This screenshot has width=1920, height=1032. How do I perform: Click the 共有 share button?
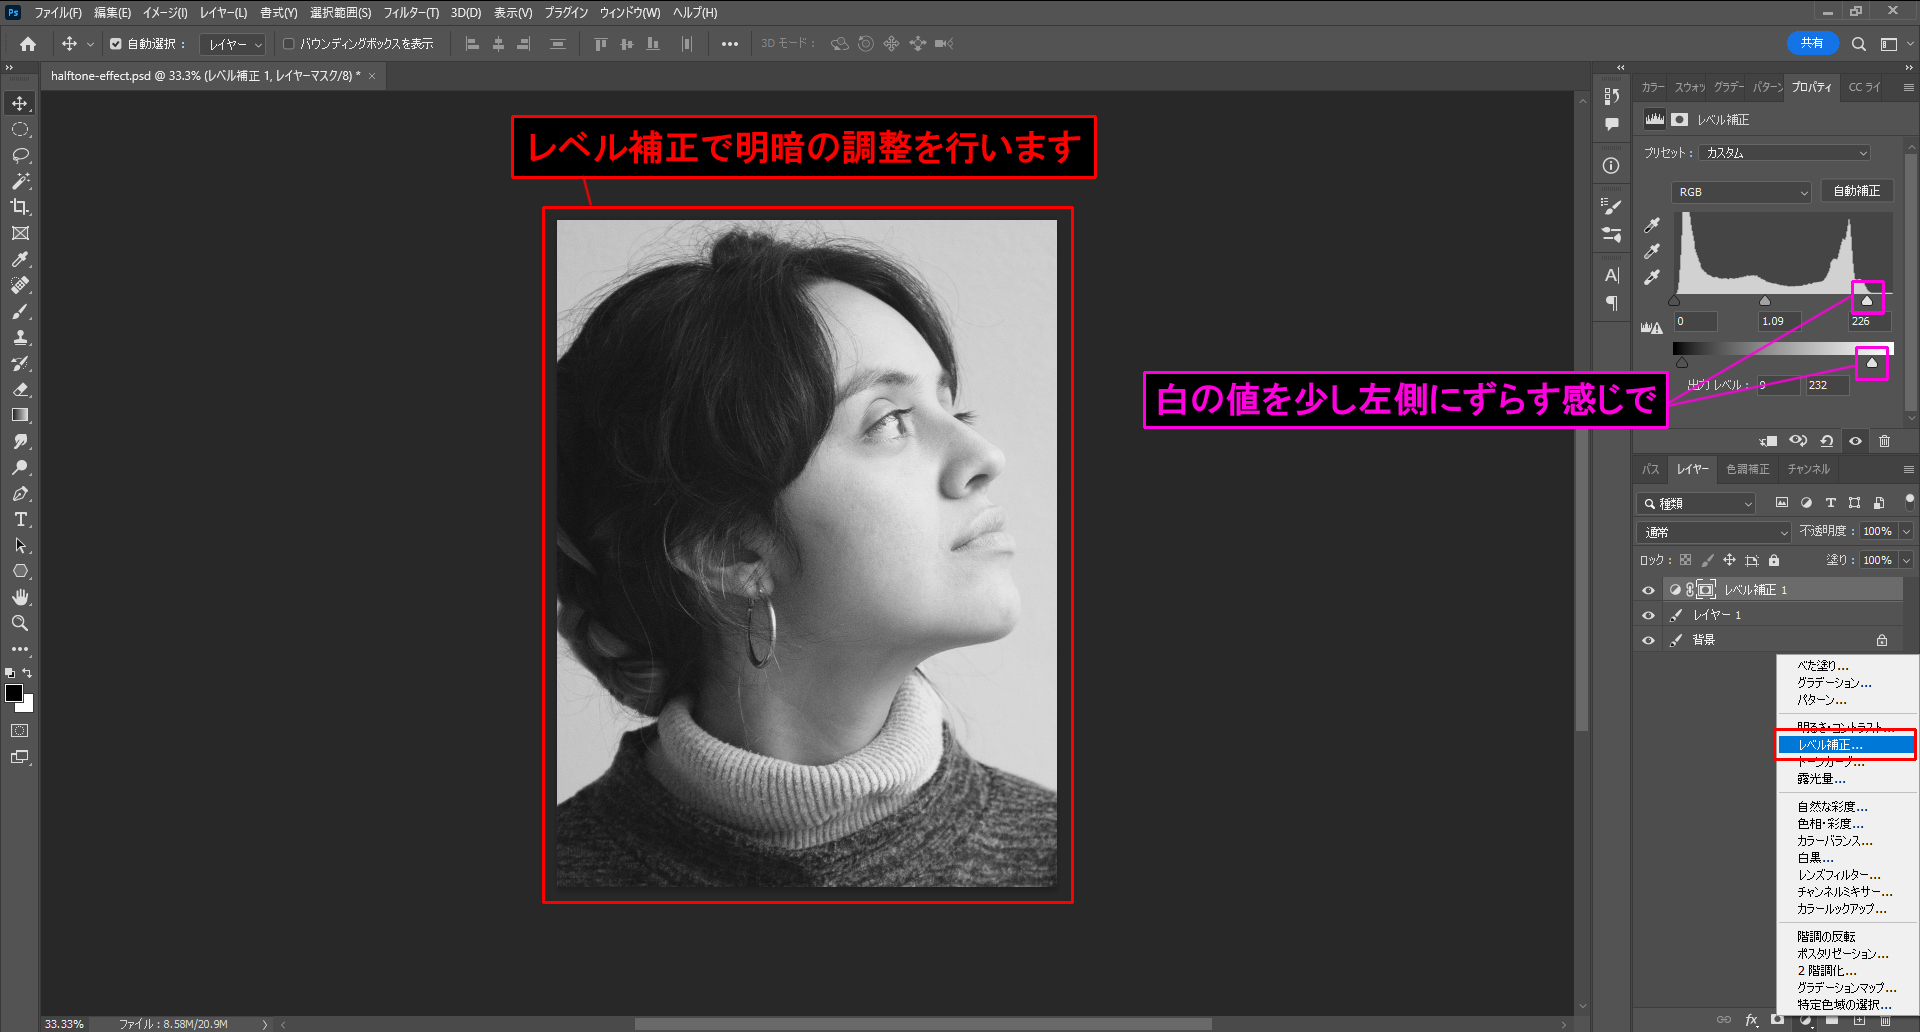coord(1812,43)
